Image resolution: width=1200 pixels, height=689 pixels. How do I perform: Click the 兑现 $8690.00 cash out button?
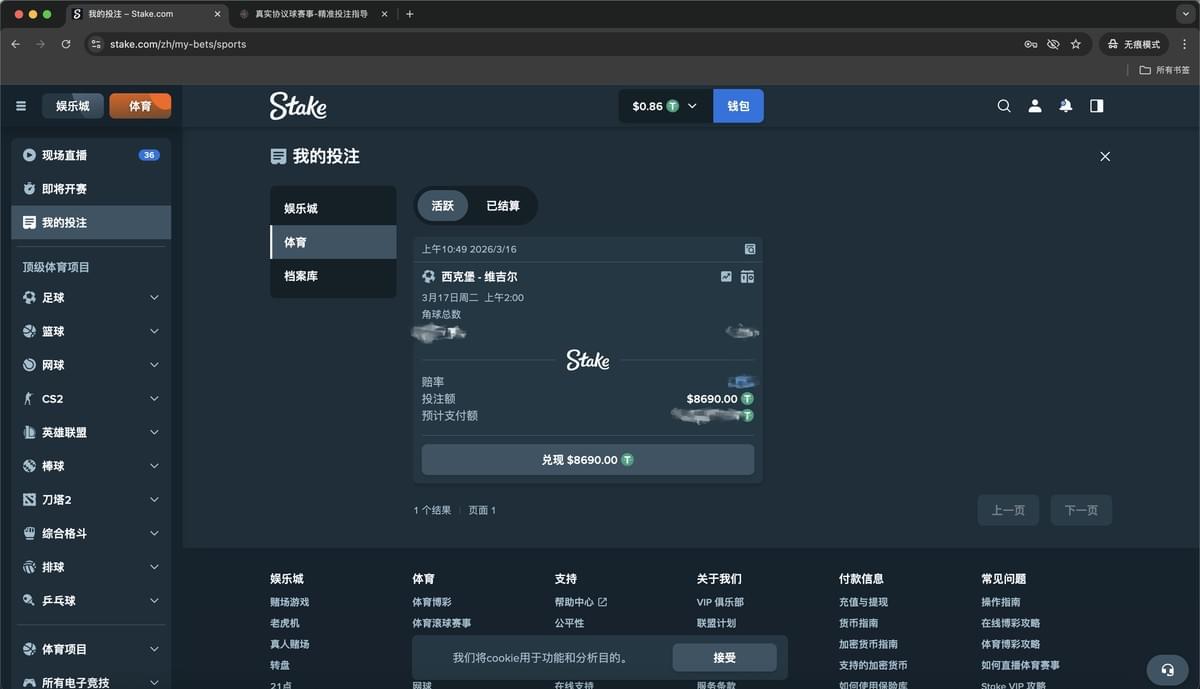click(588, 460)
